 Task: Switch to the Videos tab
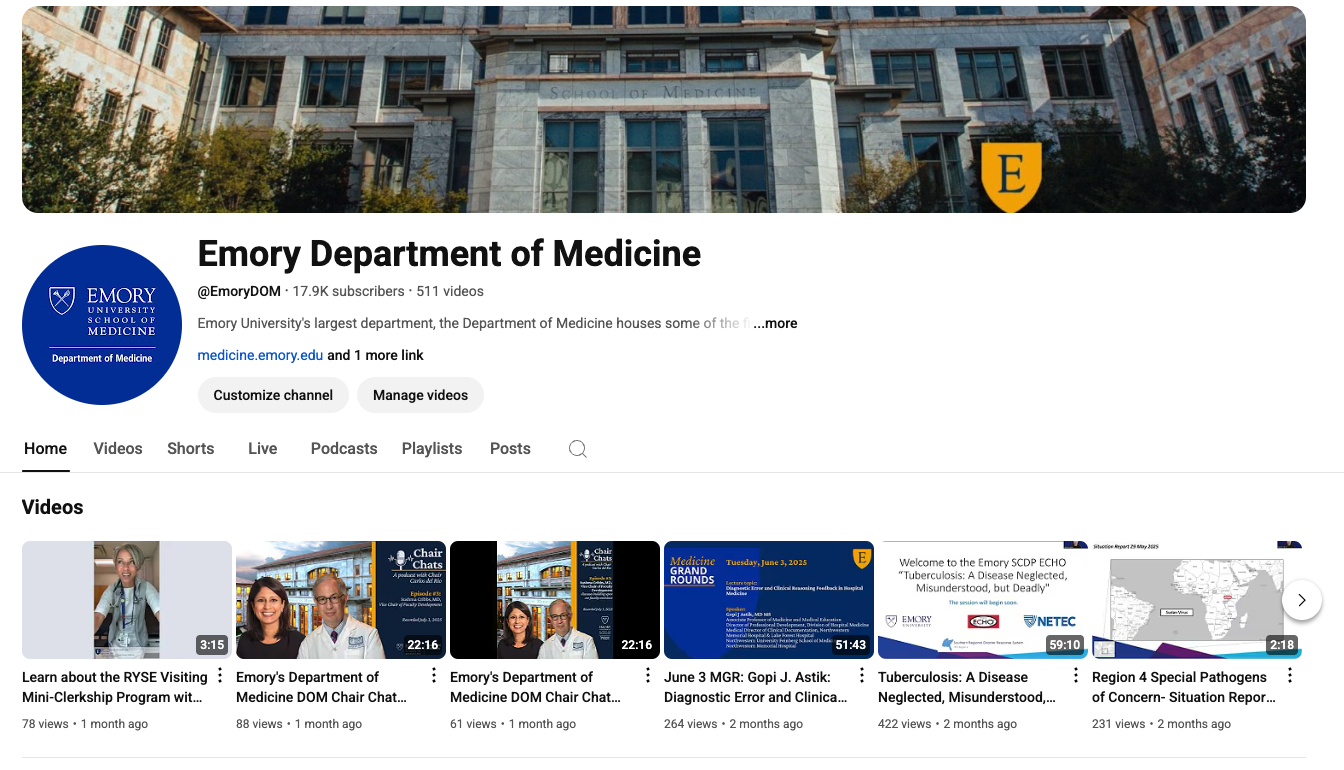[x=117, y=449]
